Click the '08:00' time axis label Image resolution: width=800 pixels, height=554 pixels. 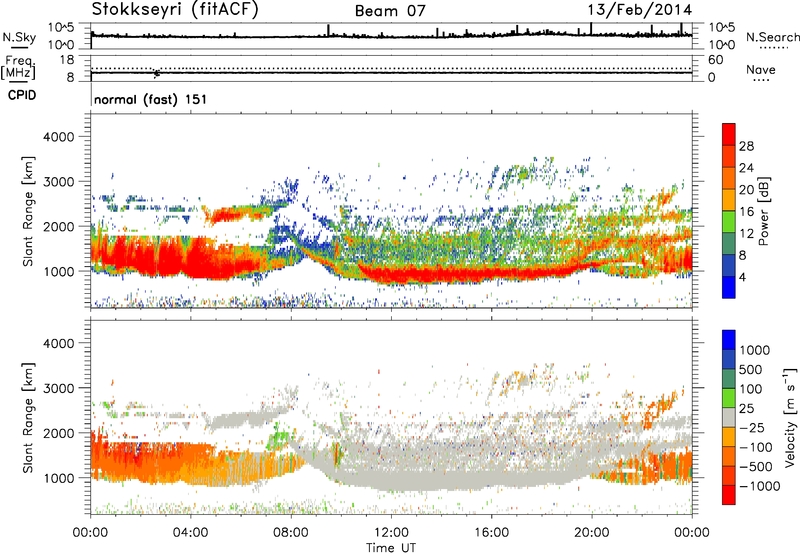(x=291, y=533)
